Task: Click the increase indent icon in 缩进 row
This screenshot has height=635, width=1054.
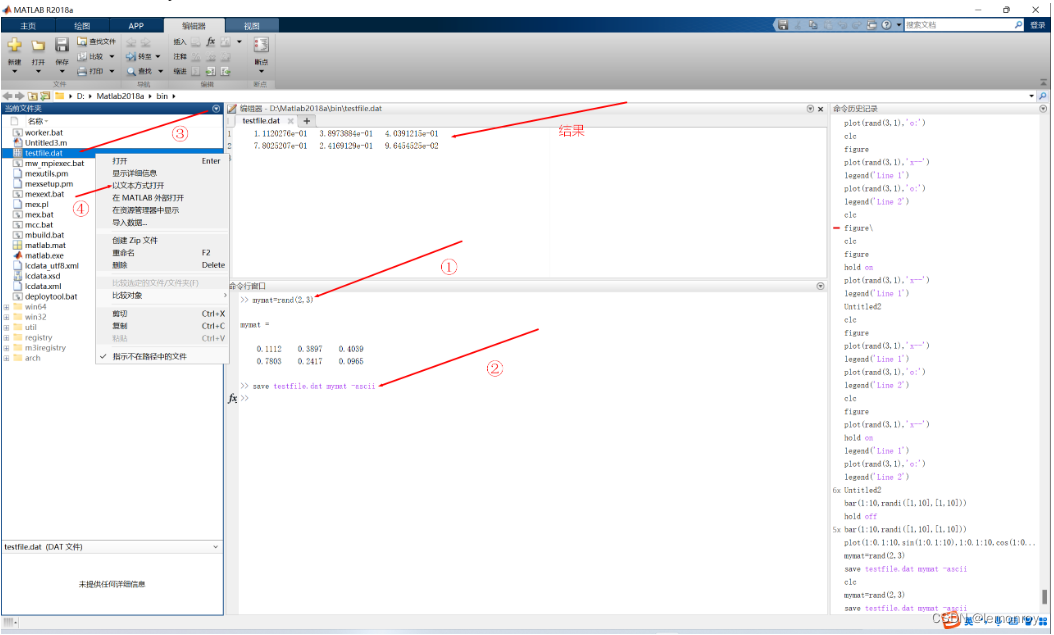Action: click(210, 71)
